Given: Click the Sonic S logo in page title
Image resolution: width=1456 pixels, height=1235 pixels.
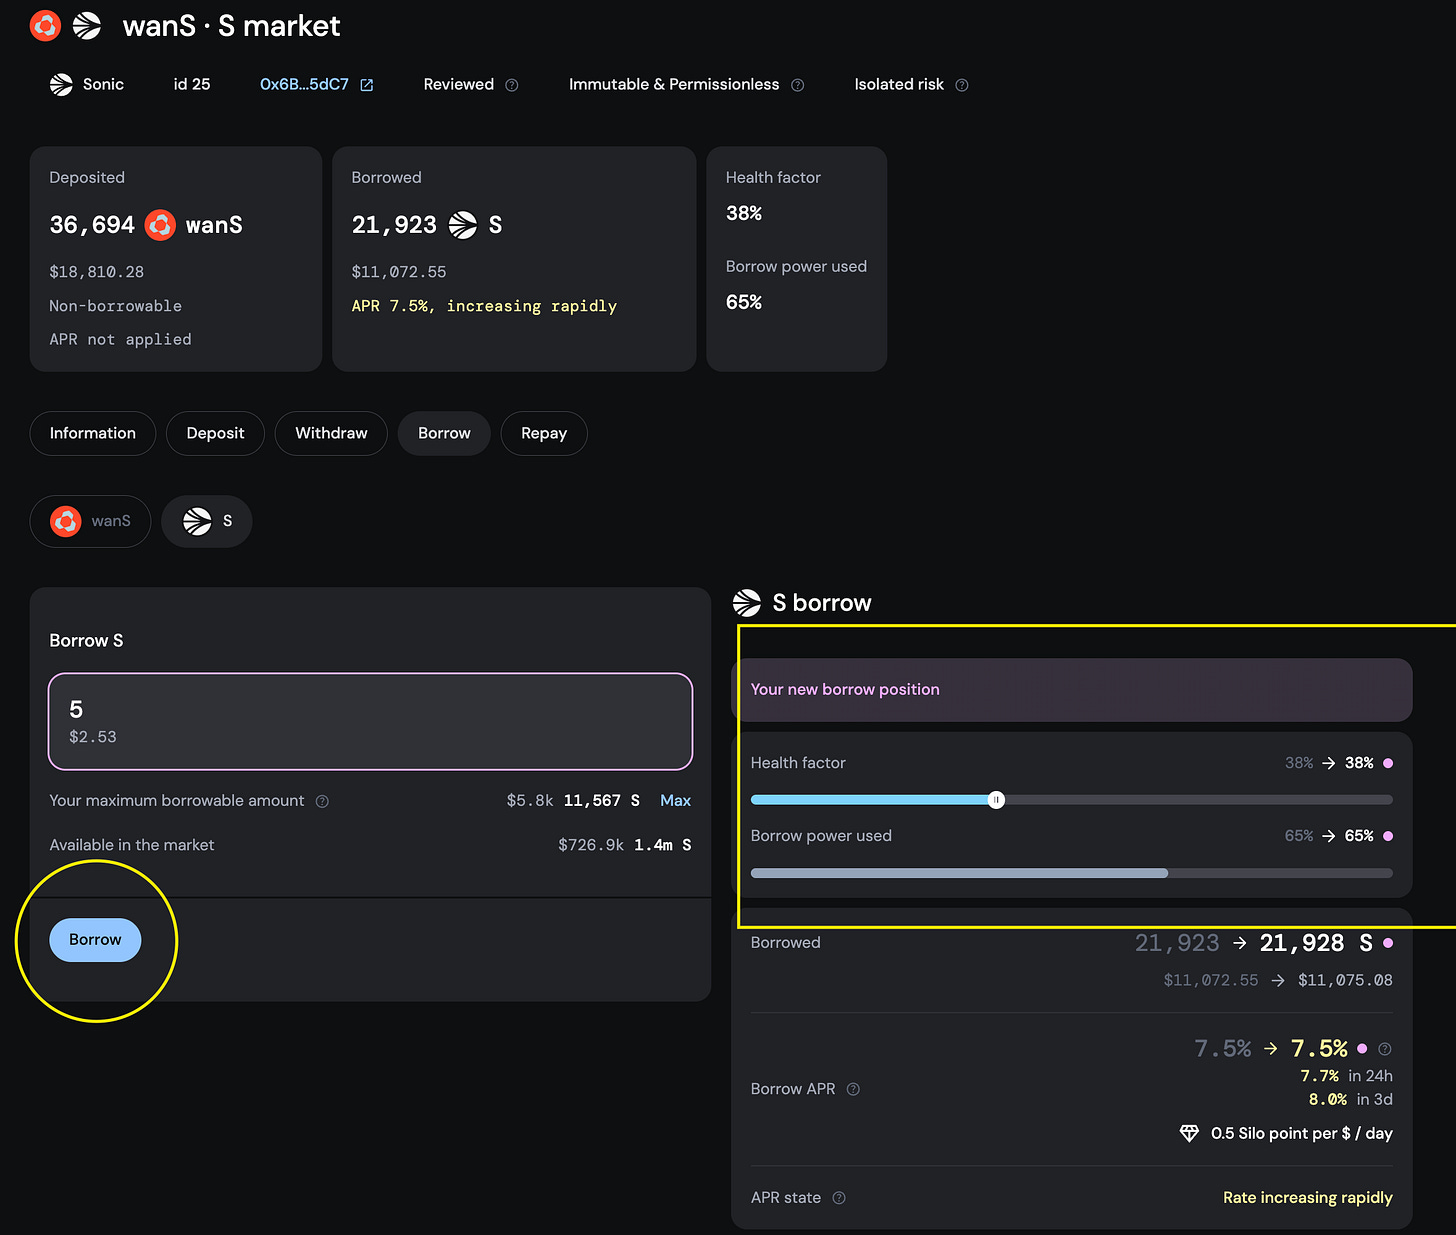Looking at the screenshot, I should coord(87,26).
